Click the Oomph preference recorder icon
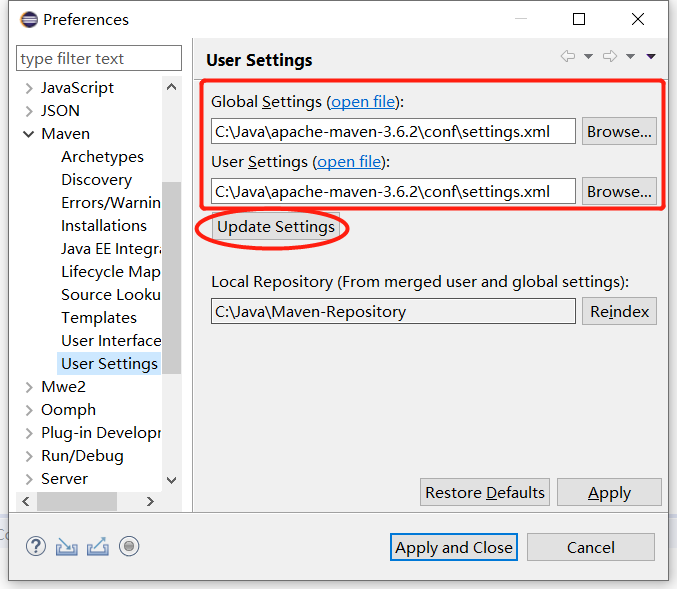This screenshot has width=677, height=589. (129, 546)
